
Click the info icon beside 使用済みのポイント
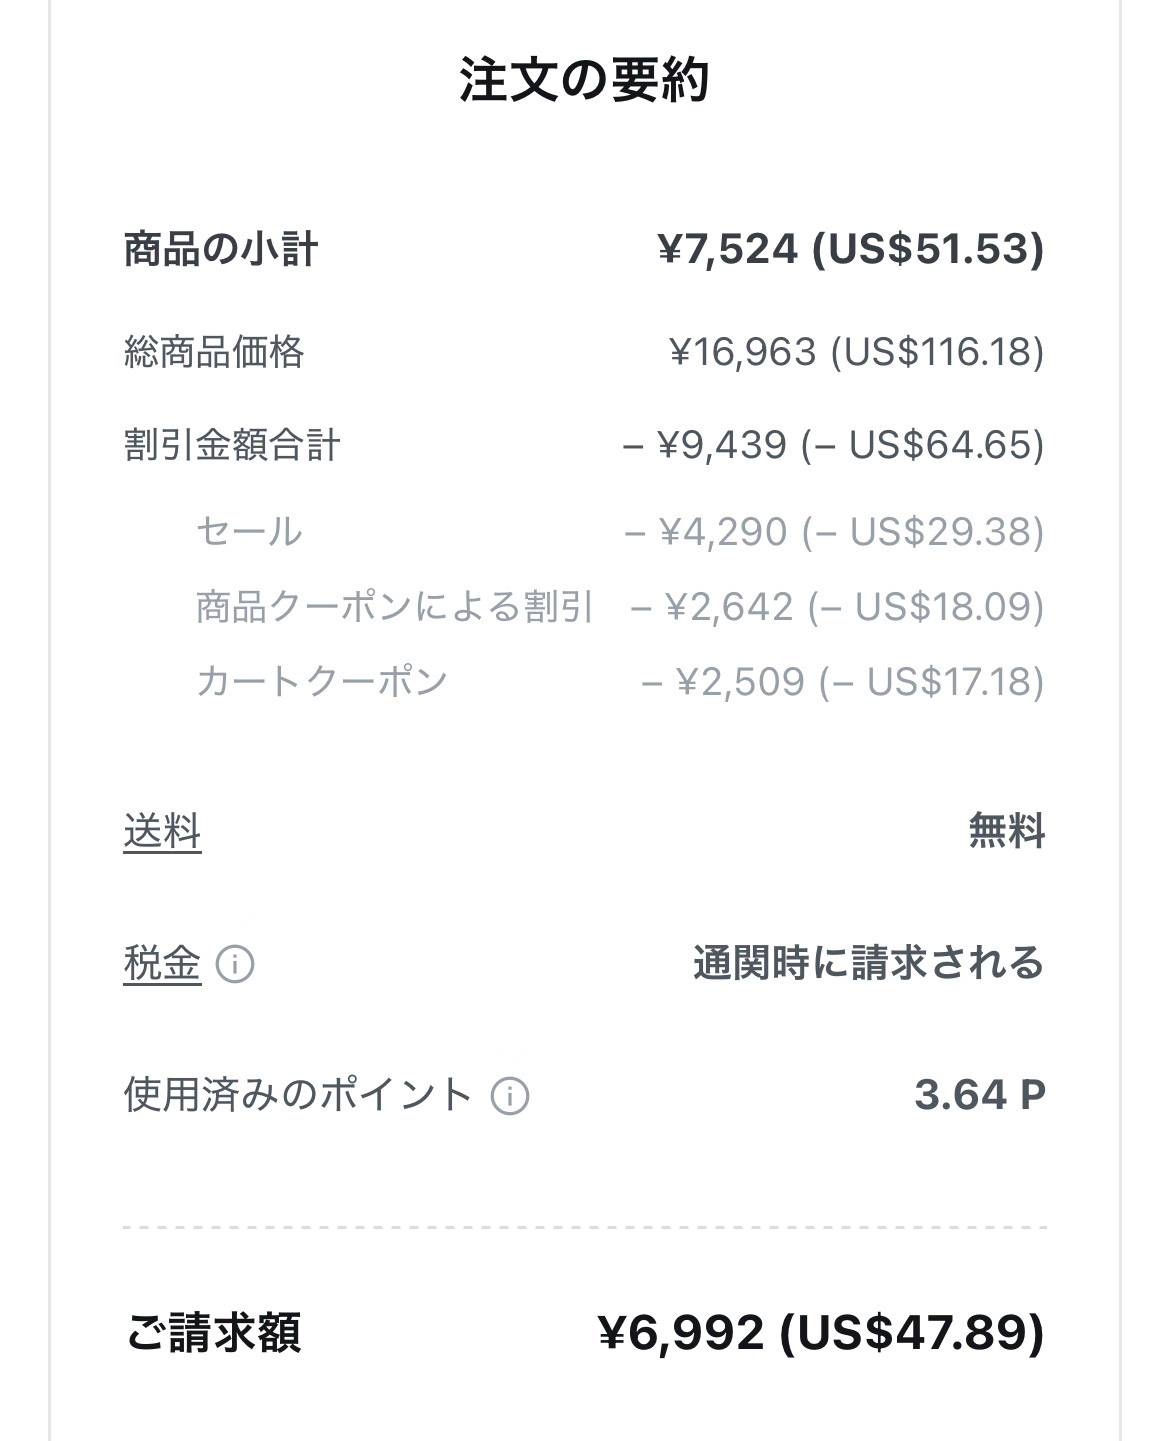[x=509, y=1096]
